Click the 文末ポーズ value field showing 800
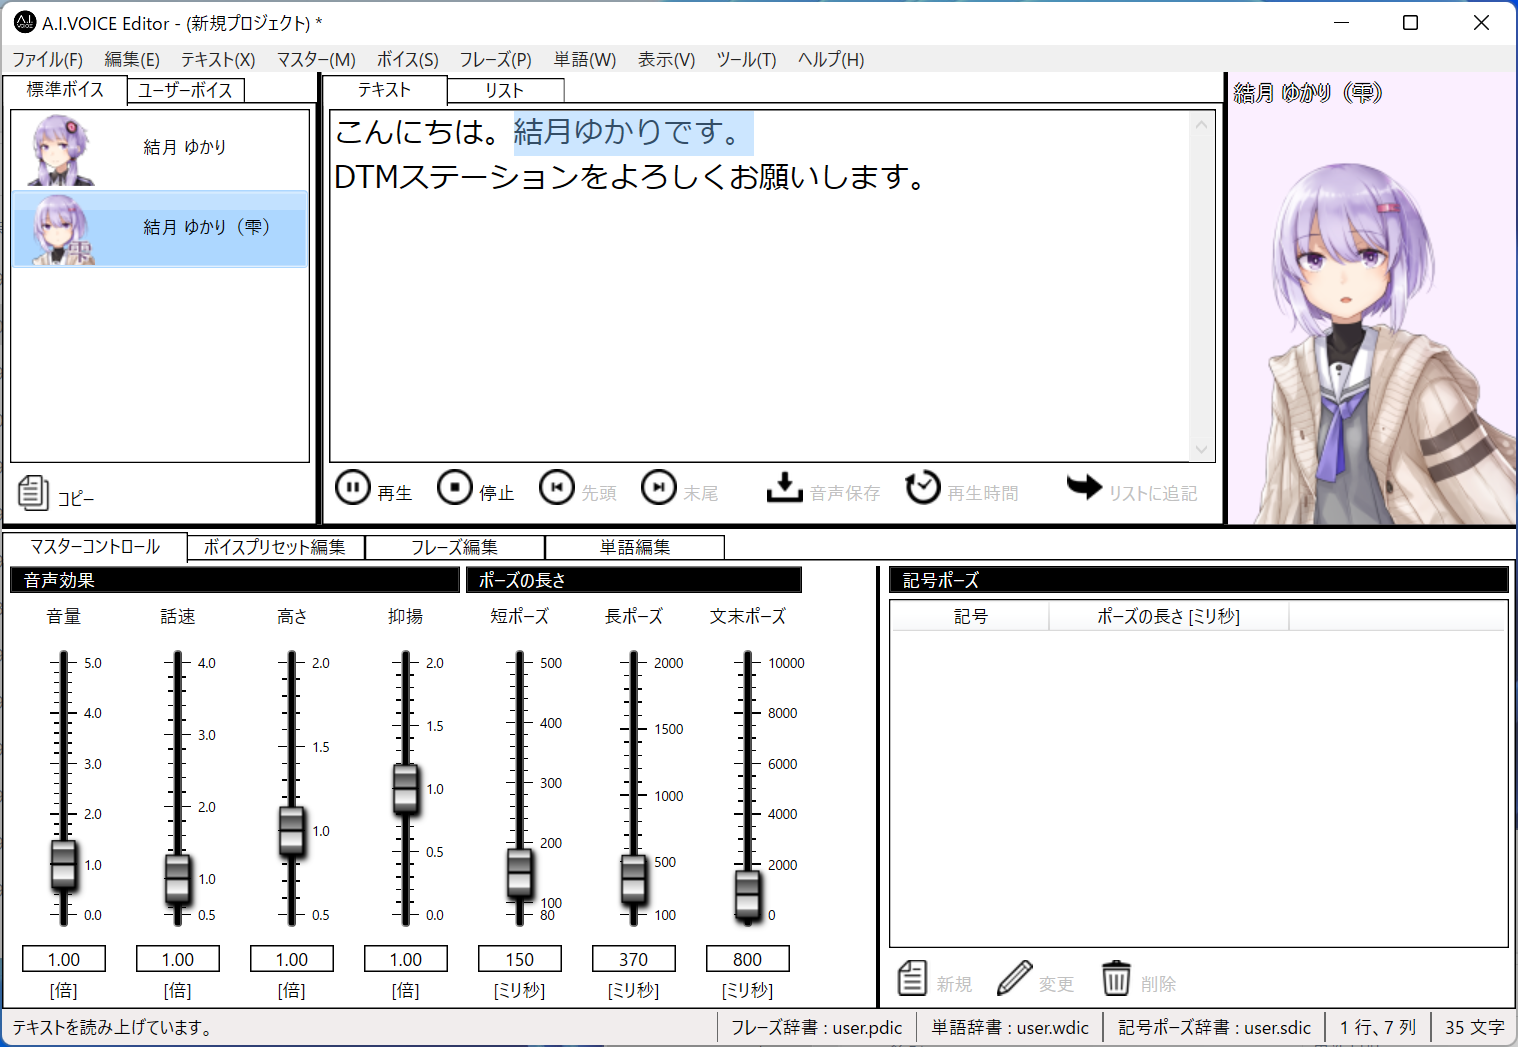Image resolution: width=1518 pixels, height=1047 pixels. coord(748,959)
